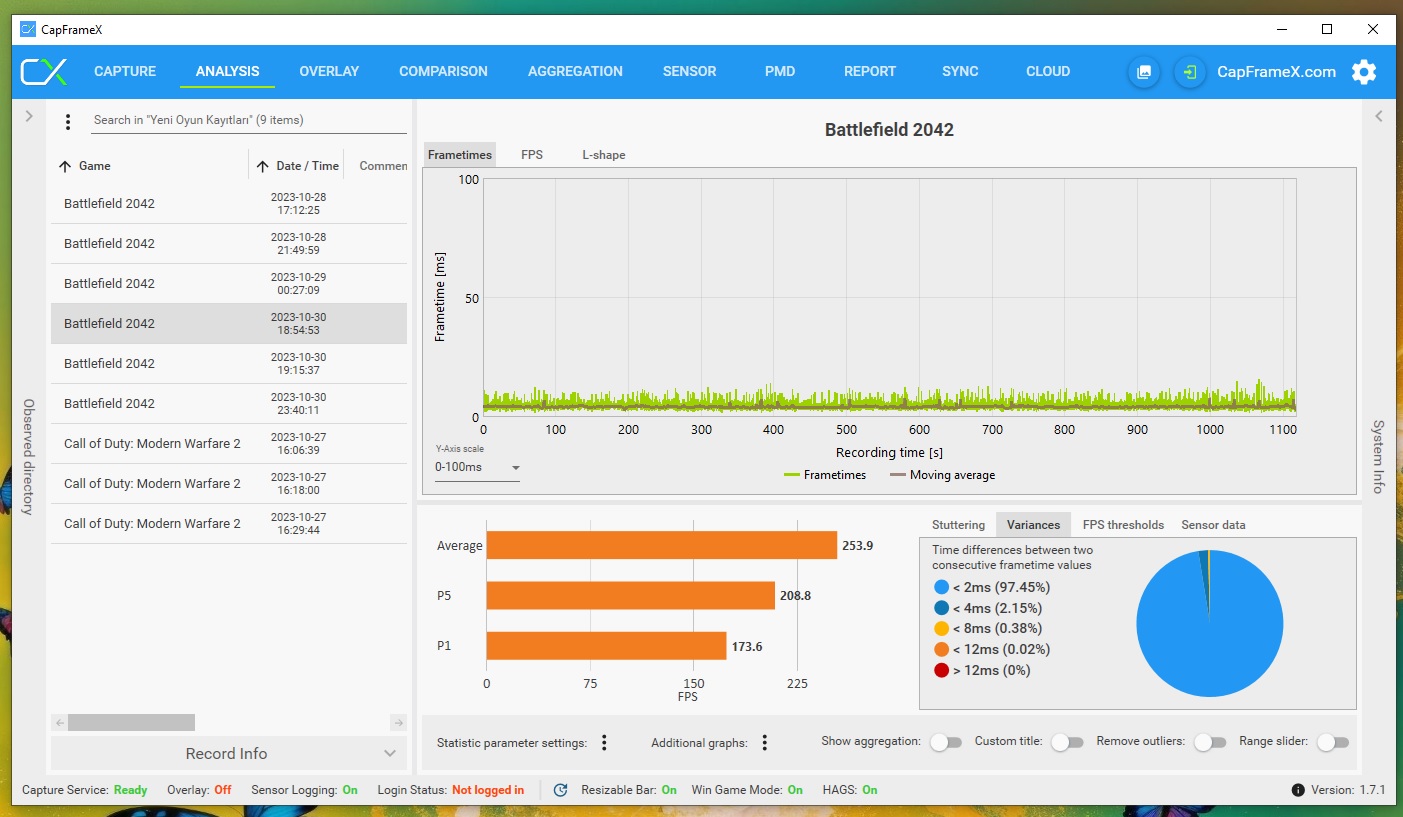1403x817 pixels.
Task: Click the record list scroll left arrow
Action: tap(59, 722)
